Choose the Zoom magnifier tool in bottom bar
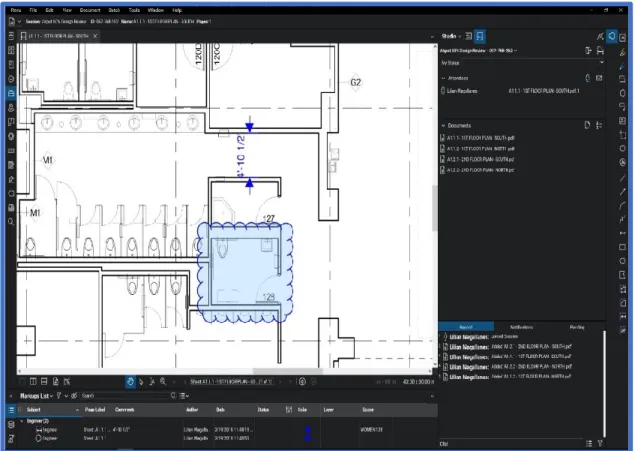Viewport: 635px width, 451px height. (163, 381)
